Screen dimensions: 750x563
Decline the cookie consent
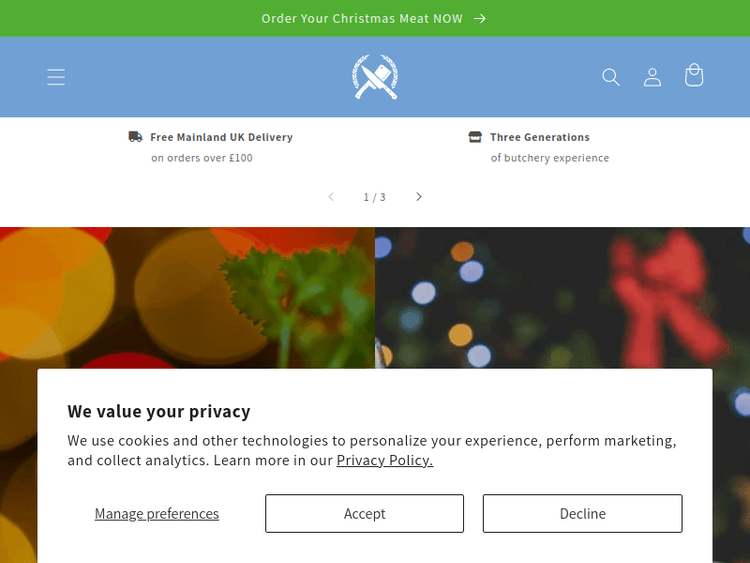pos(582,514)
